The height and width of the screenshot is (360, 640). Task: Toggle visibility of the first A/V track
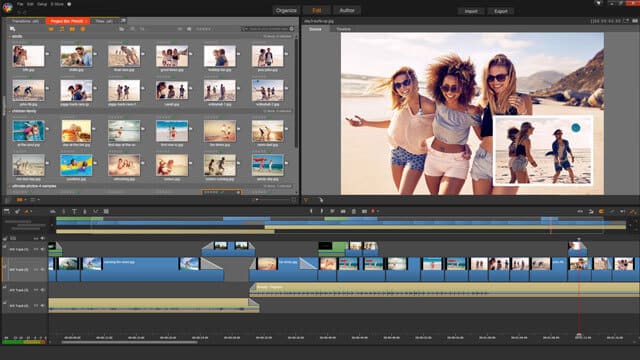pos(43,249)
